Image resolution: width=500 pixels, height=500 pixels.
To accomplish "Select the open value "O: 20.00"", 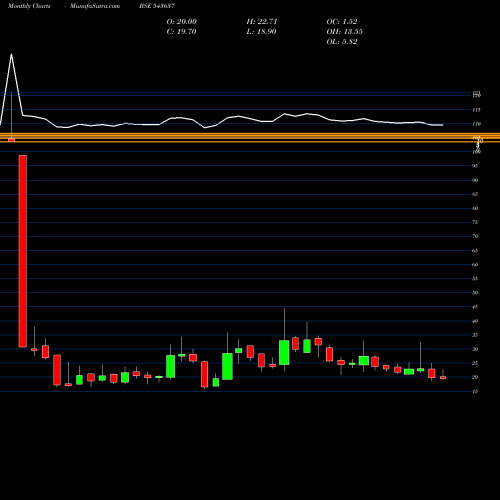I will [x=182, y=22].
